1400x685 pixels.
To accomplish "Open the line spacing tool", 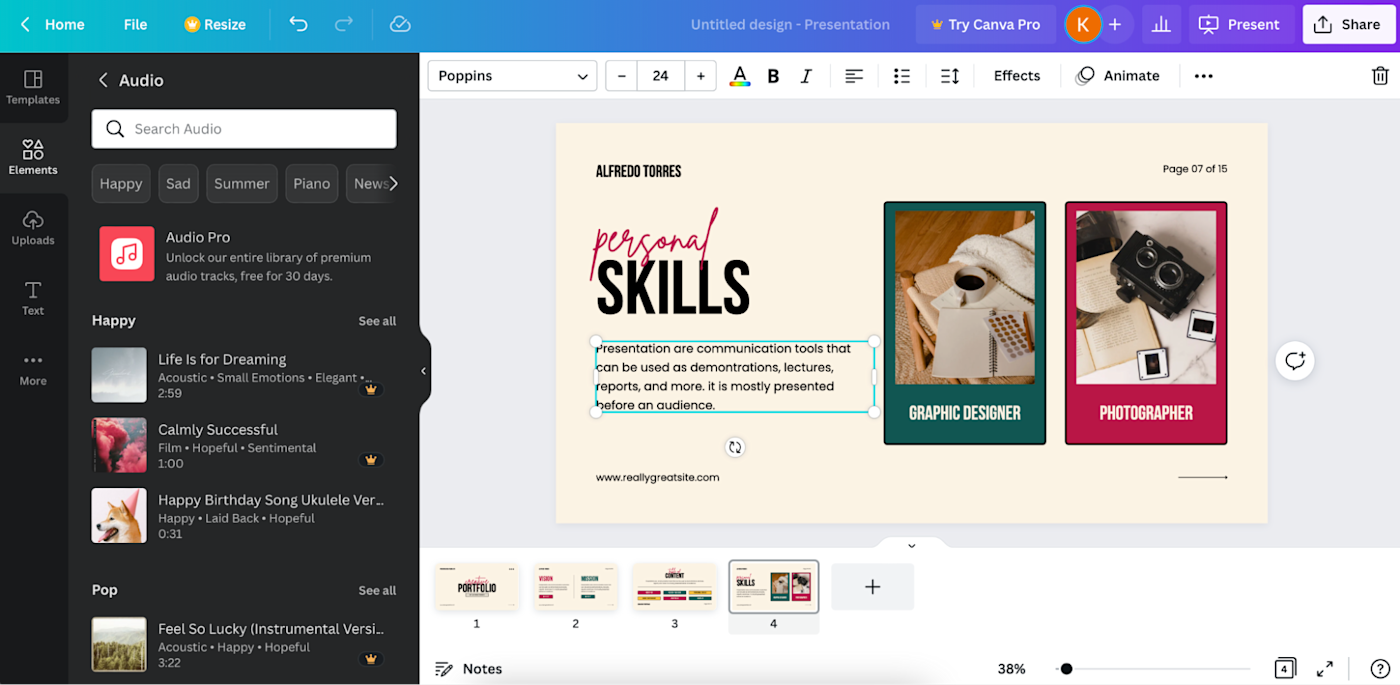I will pos(950,76).
